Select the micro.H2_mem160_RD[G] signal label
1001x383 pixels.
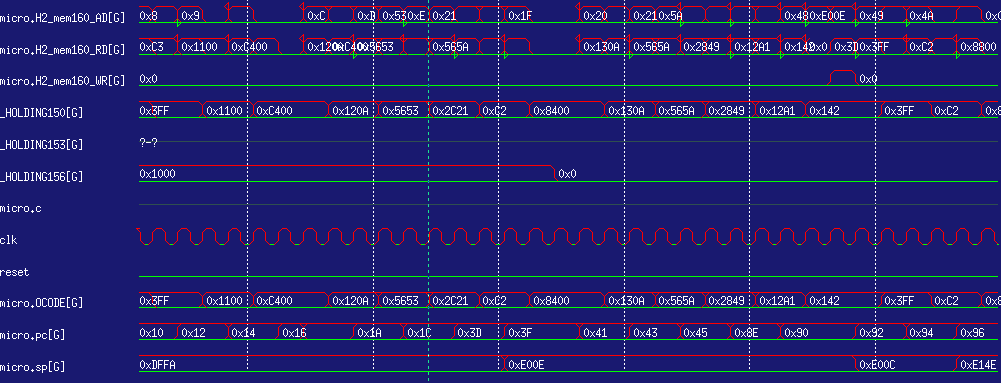coord(63,49)
